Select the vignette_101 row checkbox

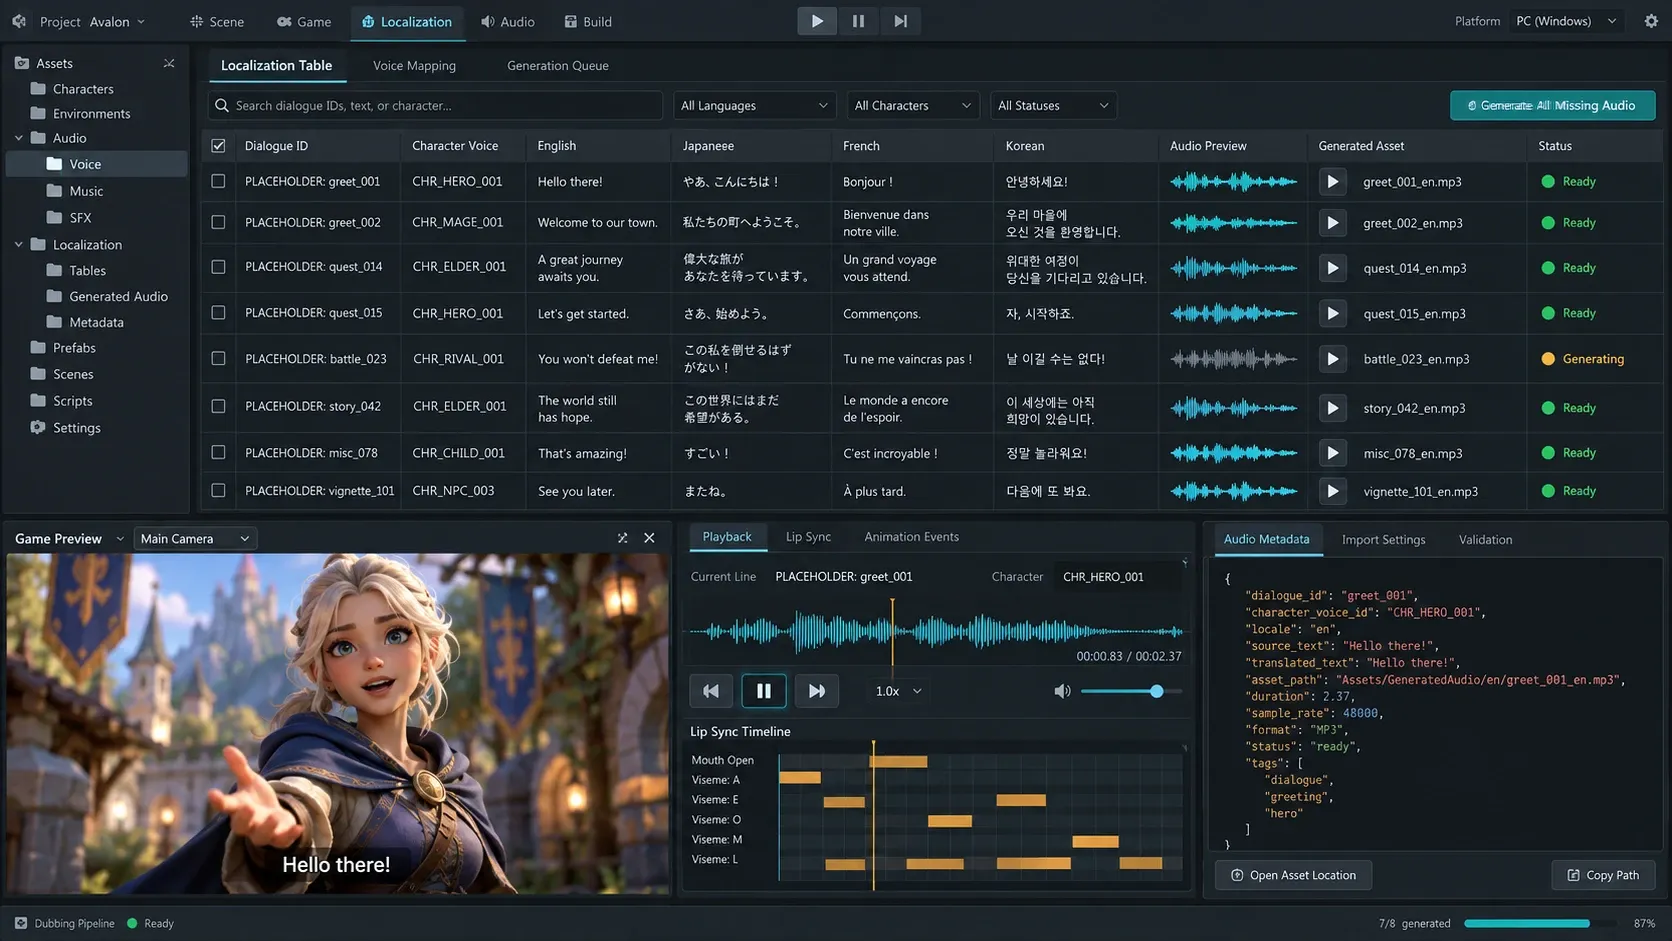(x=218, y=491)
